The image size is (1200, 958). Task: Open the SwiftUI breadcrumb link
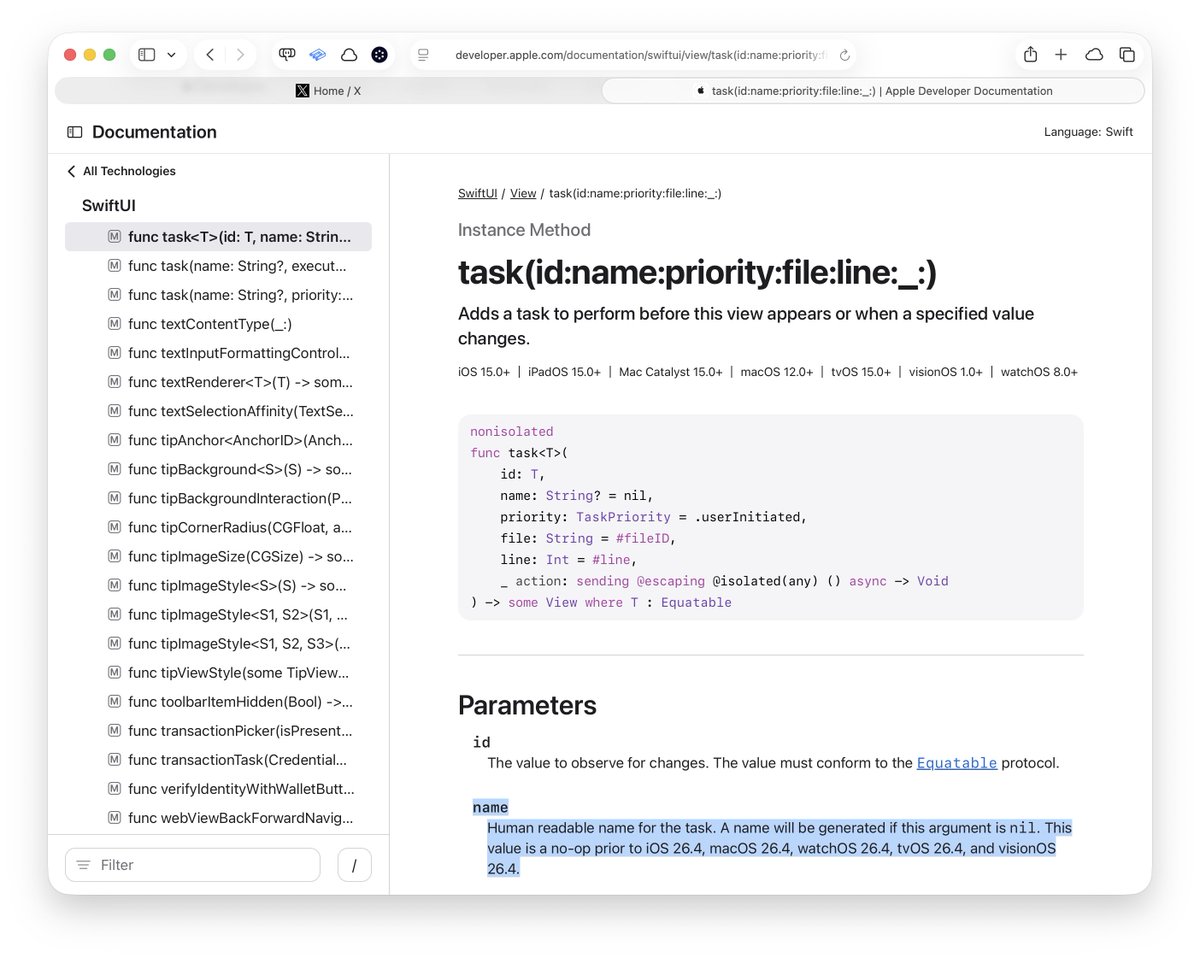coord(477,193)
